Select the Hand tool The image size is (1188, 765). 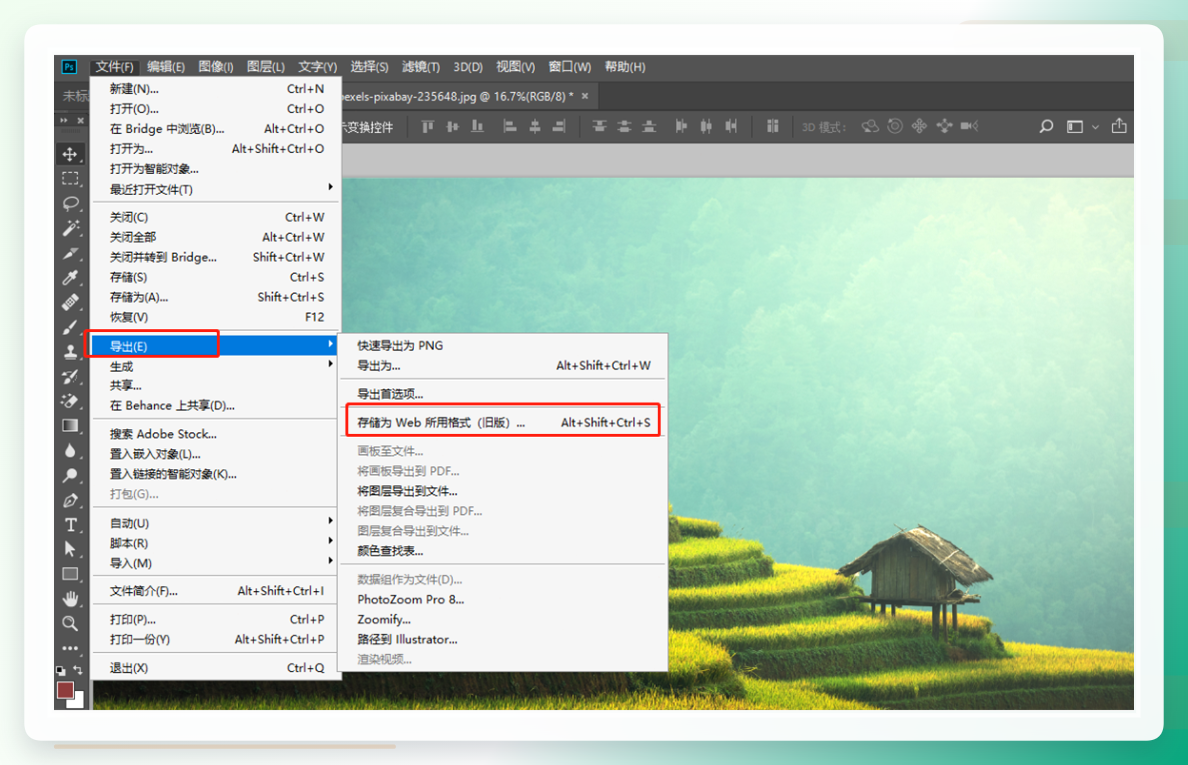70,599
